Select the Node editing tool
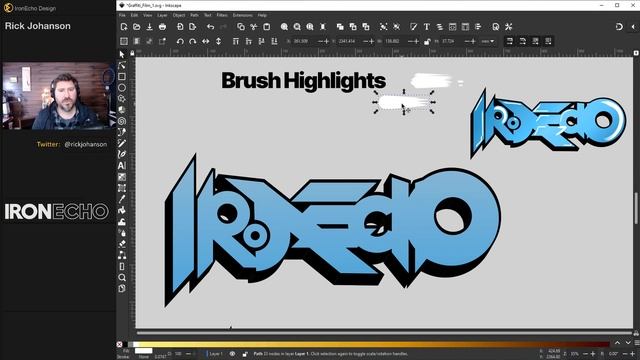This screenshot has width=640, height=360. tap(122, 65)
